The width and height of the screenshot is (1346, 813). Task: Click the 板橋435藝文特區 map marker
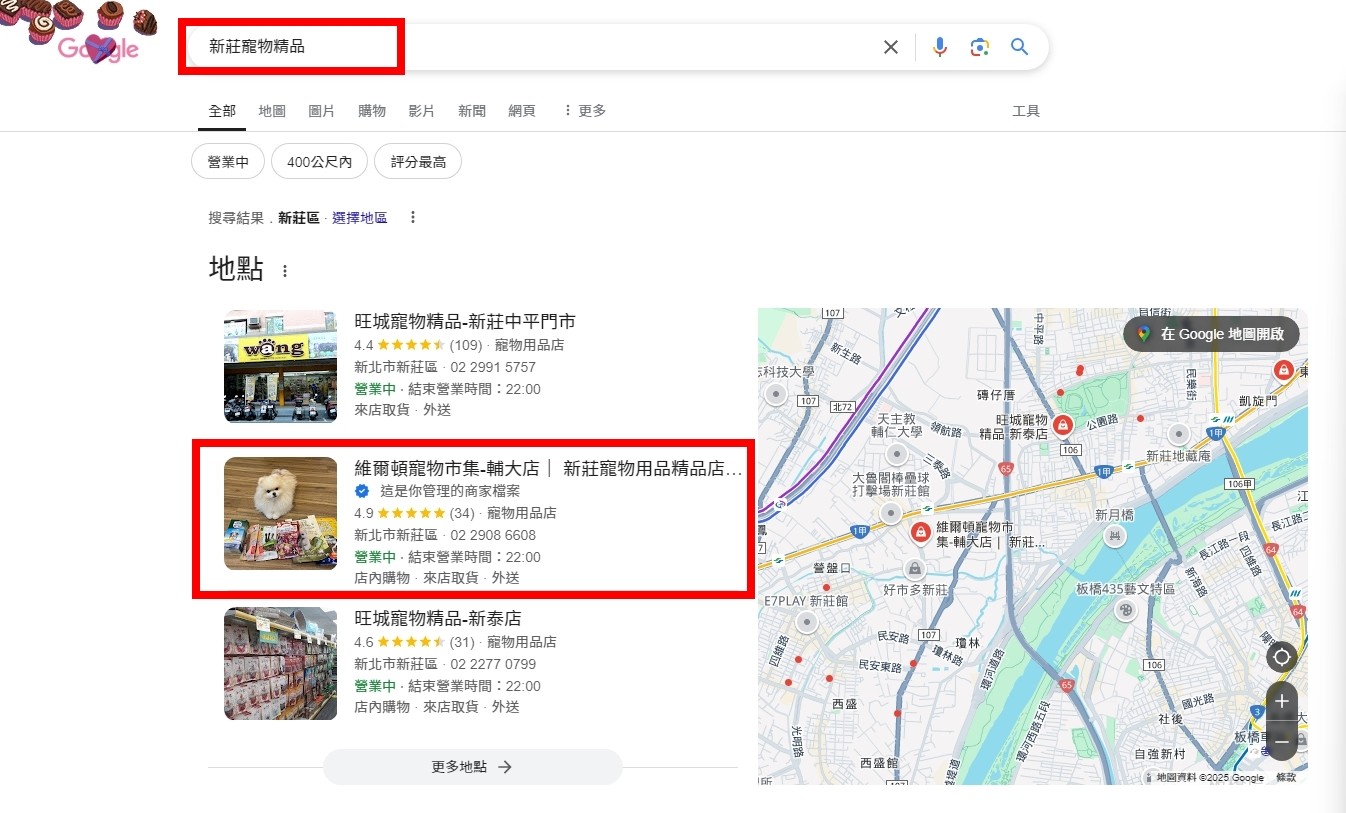1125,609
